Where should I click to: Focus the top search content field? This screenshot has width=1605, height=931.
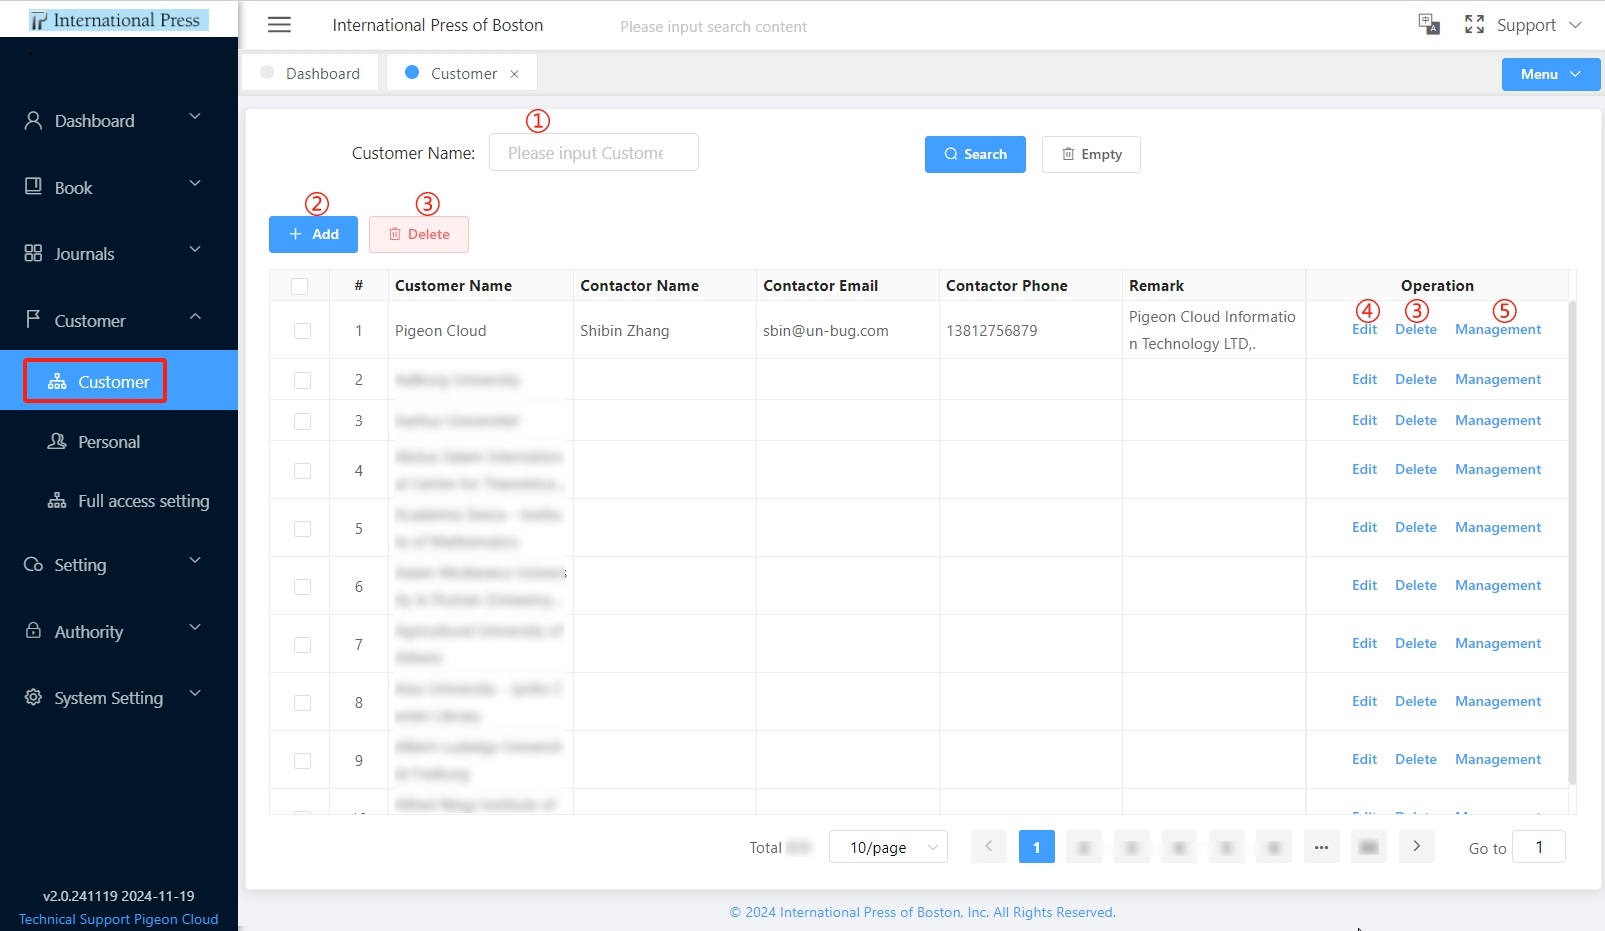(x=713, y=26)
